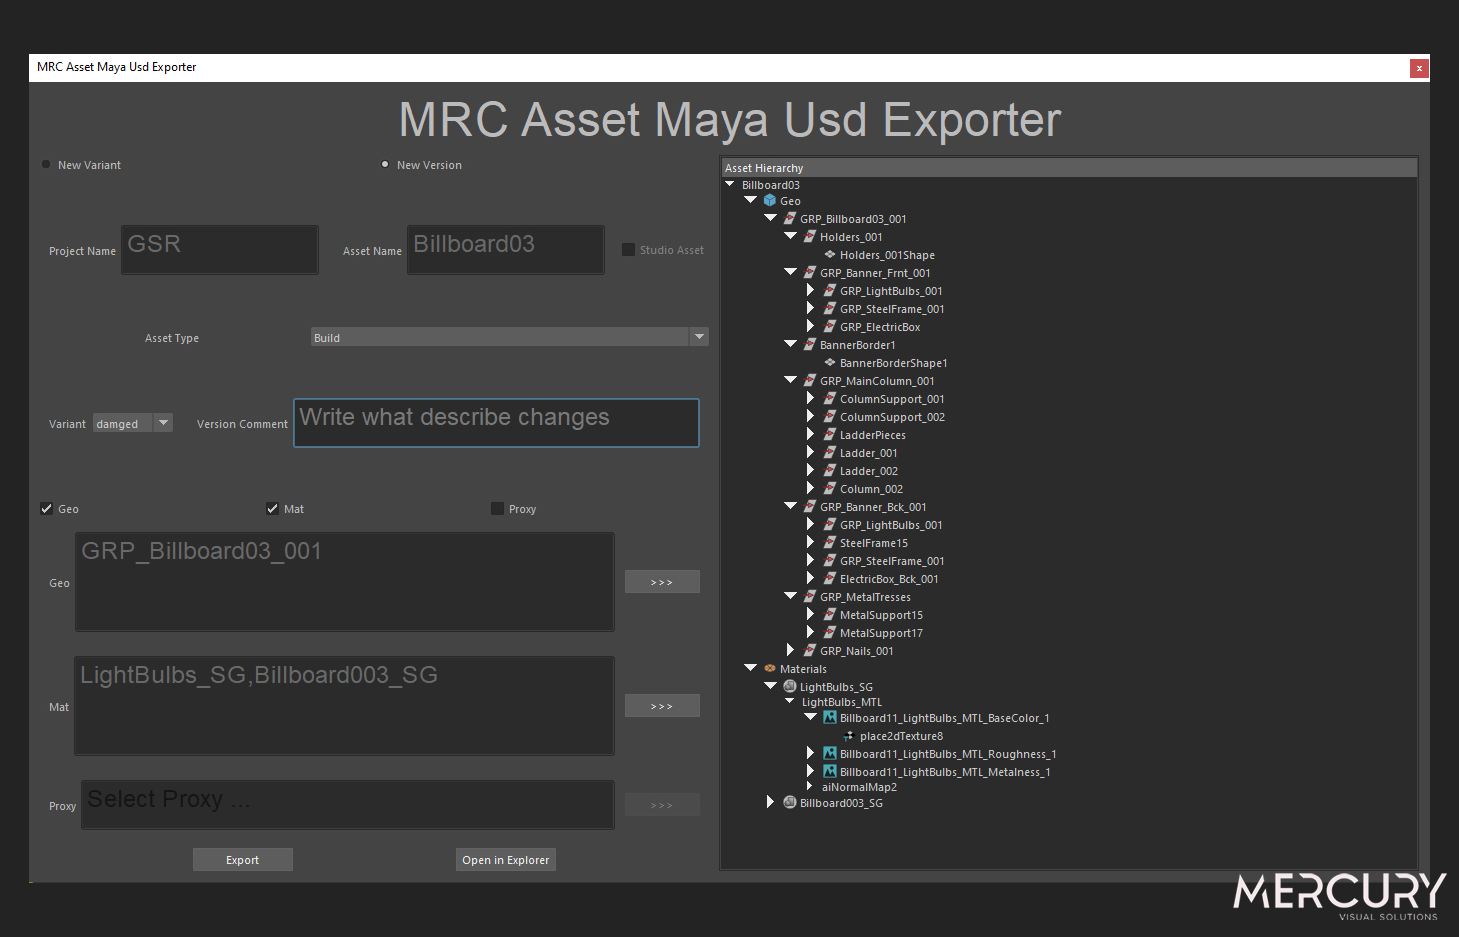Uncheck the Geo checkbox
1459x937 pixels.
pyautogui.click(x=47, y=509)
